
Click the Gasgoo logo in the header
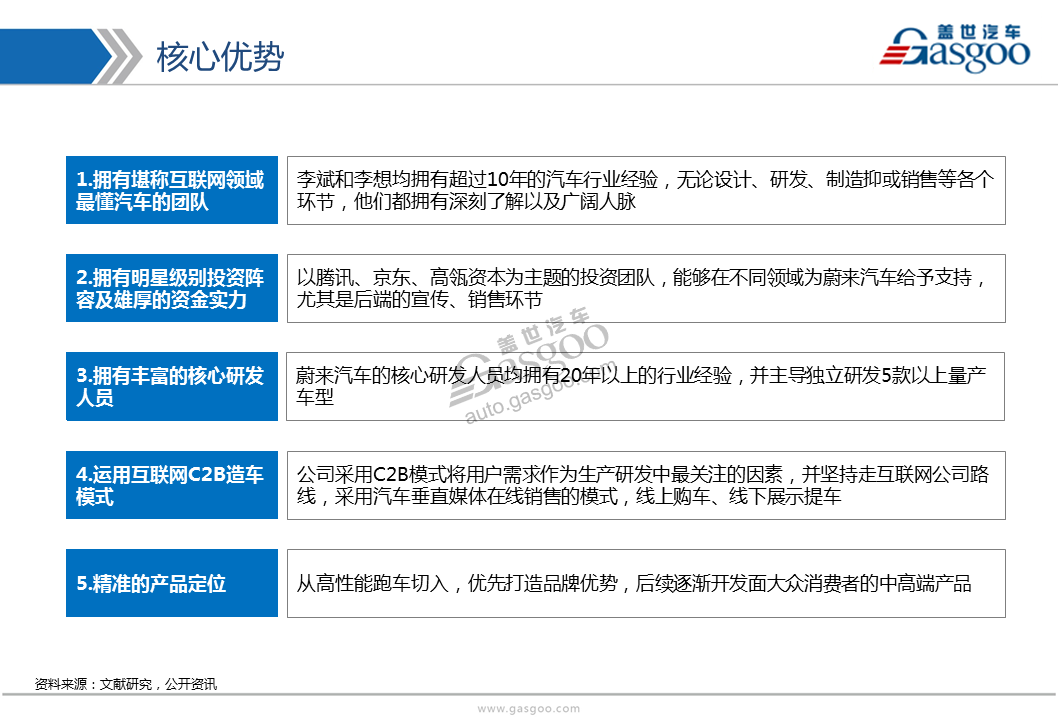(x=955, y=47)
